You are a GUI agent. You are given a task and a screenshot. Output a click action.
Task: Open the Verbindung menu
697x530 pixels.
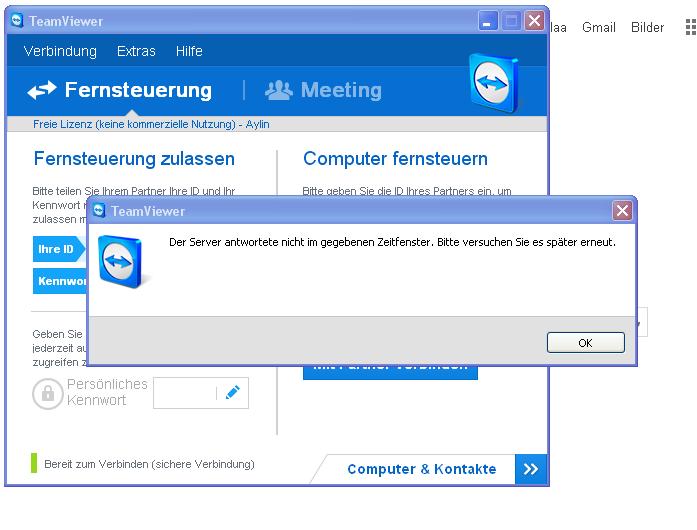pyautogui.click(x=60, y=51)
